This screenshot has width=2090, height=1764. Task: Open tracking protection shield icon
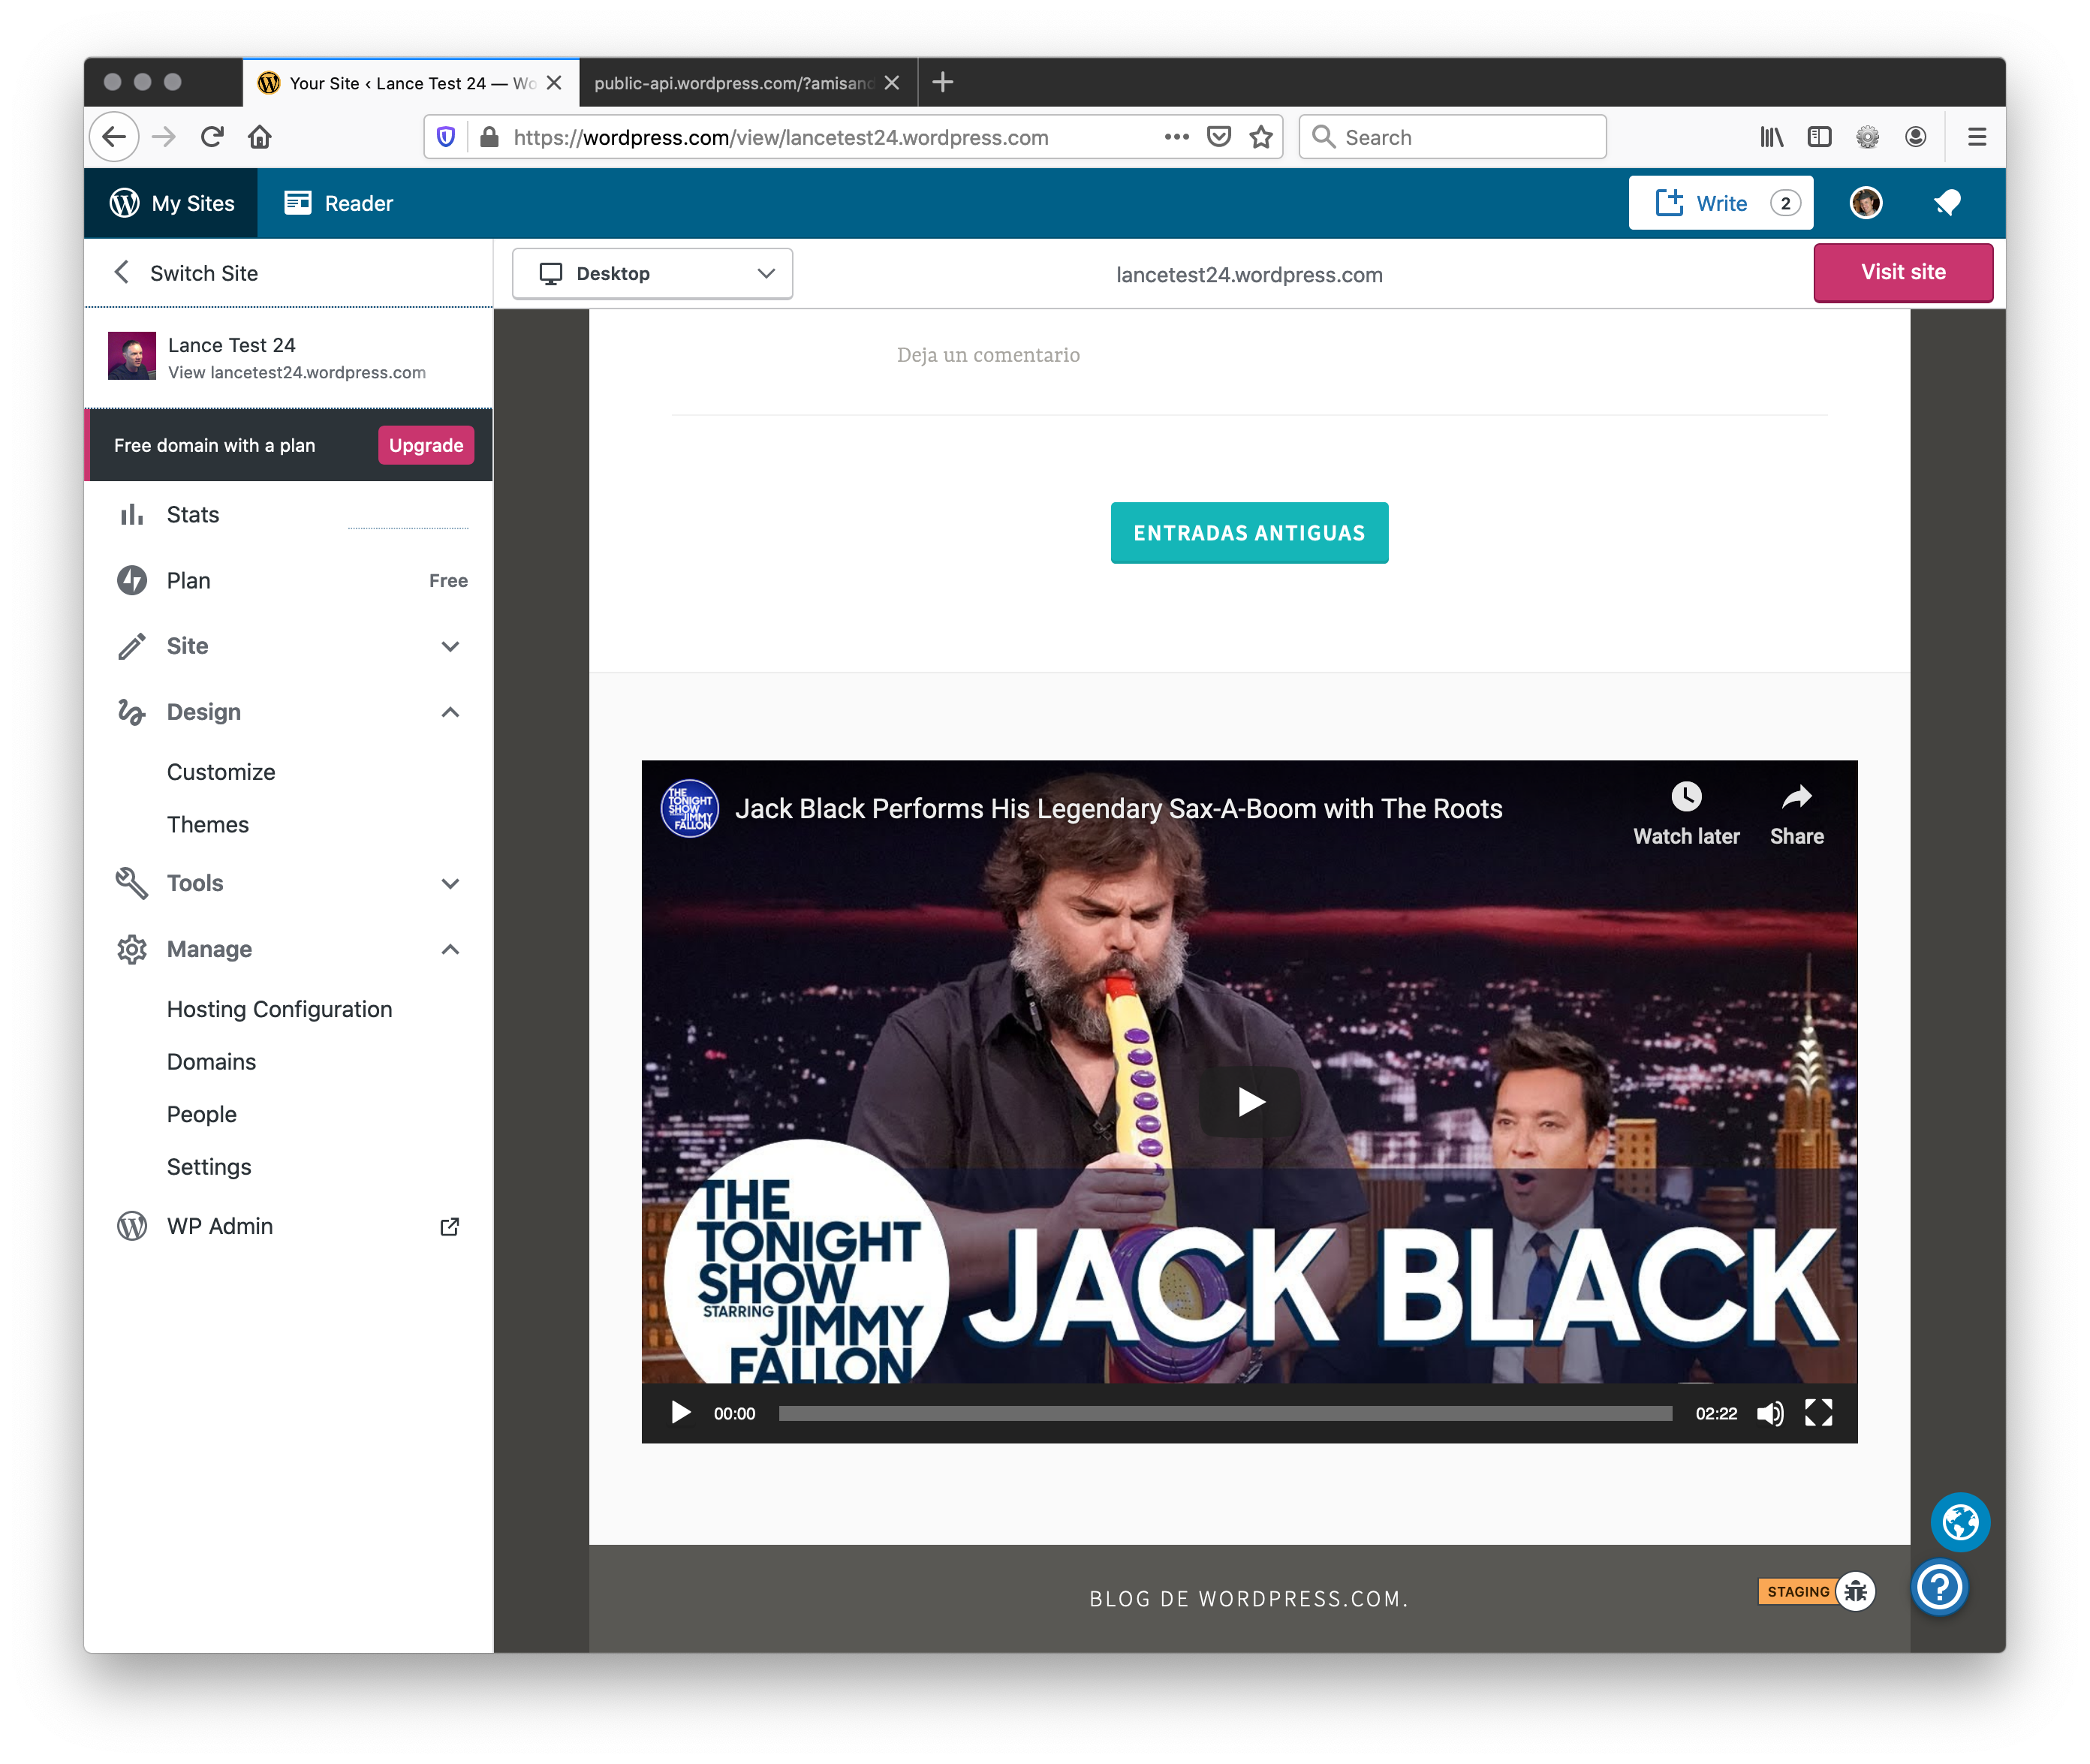[x=447, y=137]
